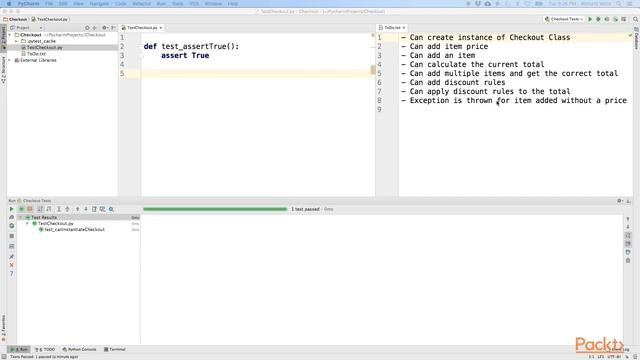
Task: Click the layout icon in Run sidebar
Action: tap(11, 246)
